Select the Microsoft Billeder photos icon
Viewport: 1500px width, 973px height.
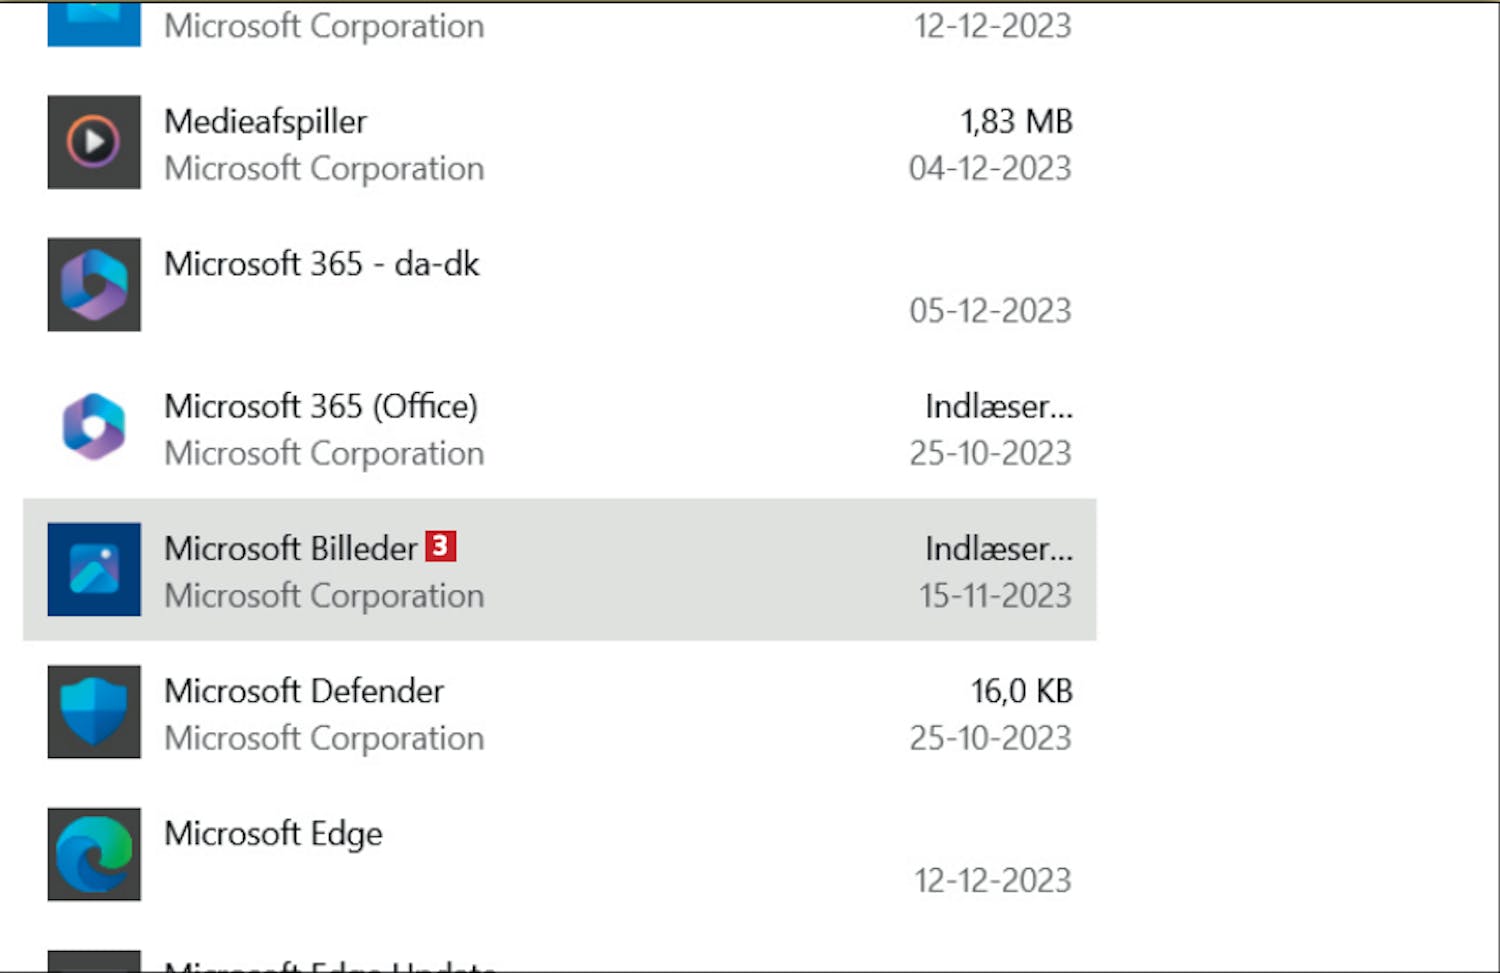(x=94, y=569)
